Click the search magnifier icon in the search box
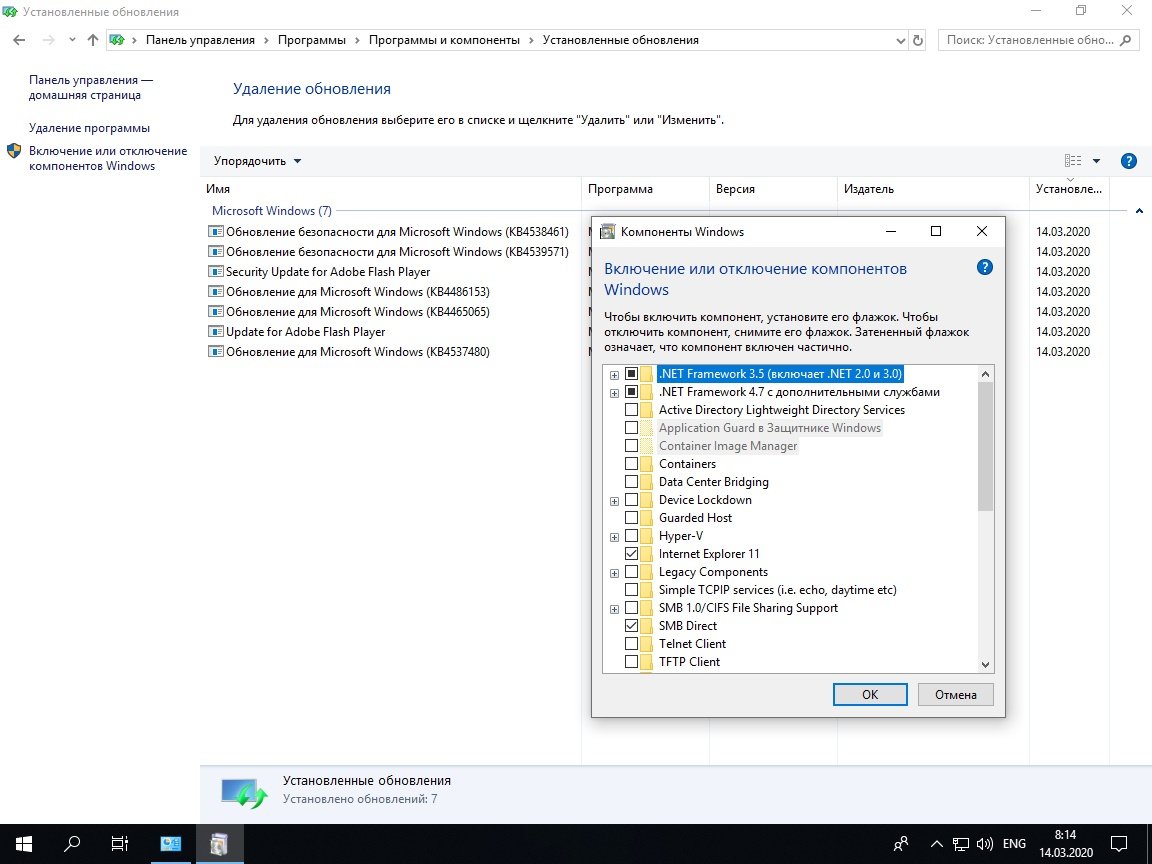Image resolution: width=1152 pixels, height=864 pixels. (x=1126, y=40)
